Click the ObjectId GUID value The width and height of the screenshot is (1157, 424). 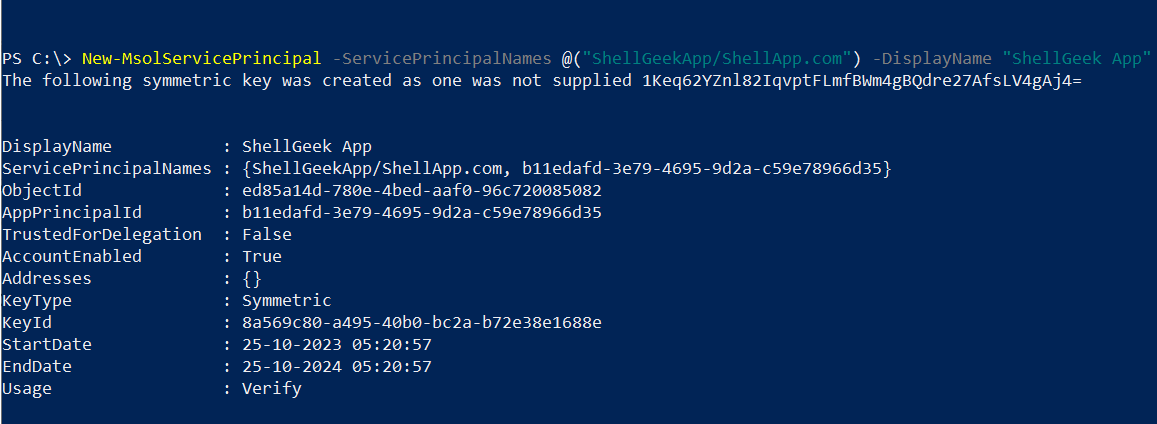(x=421, y=190)
